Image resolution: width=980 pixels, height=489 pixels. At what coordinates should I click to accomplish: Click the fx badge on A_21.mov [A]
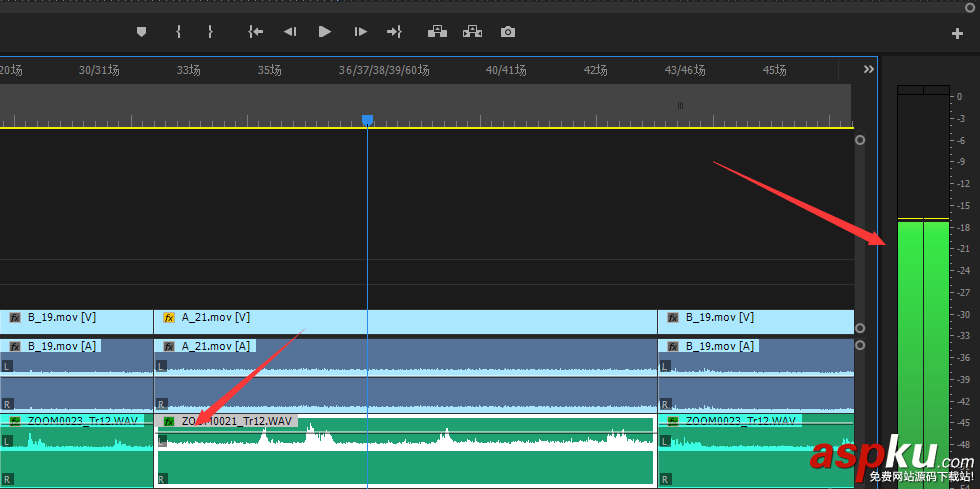click(169, 346)
